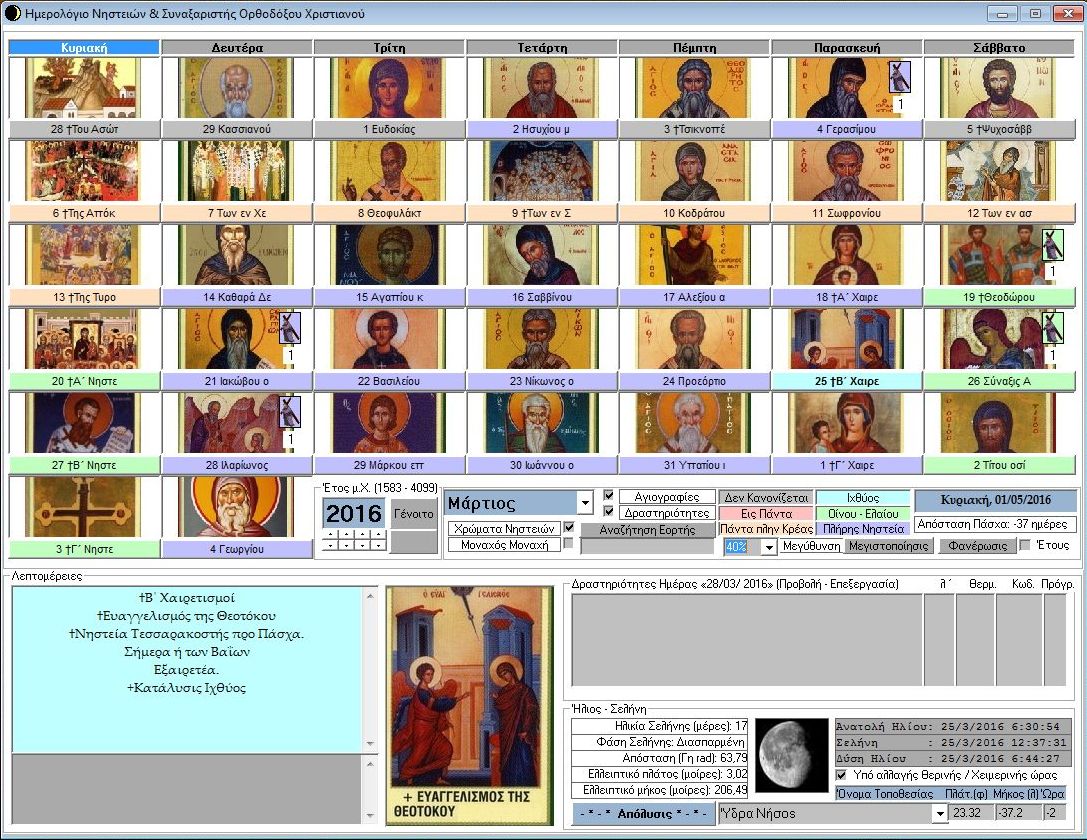The height and width of the screenshot is (840, 1087).
Task: Open the image above 22 Βασιλείου
Action: point(389,340)
